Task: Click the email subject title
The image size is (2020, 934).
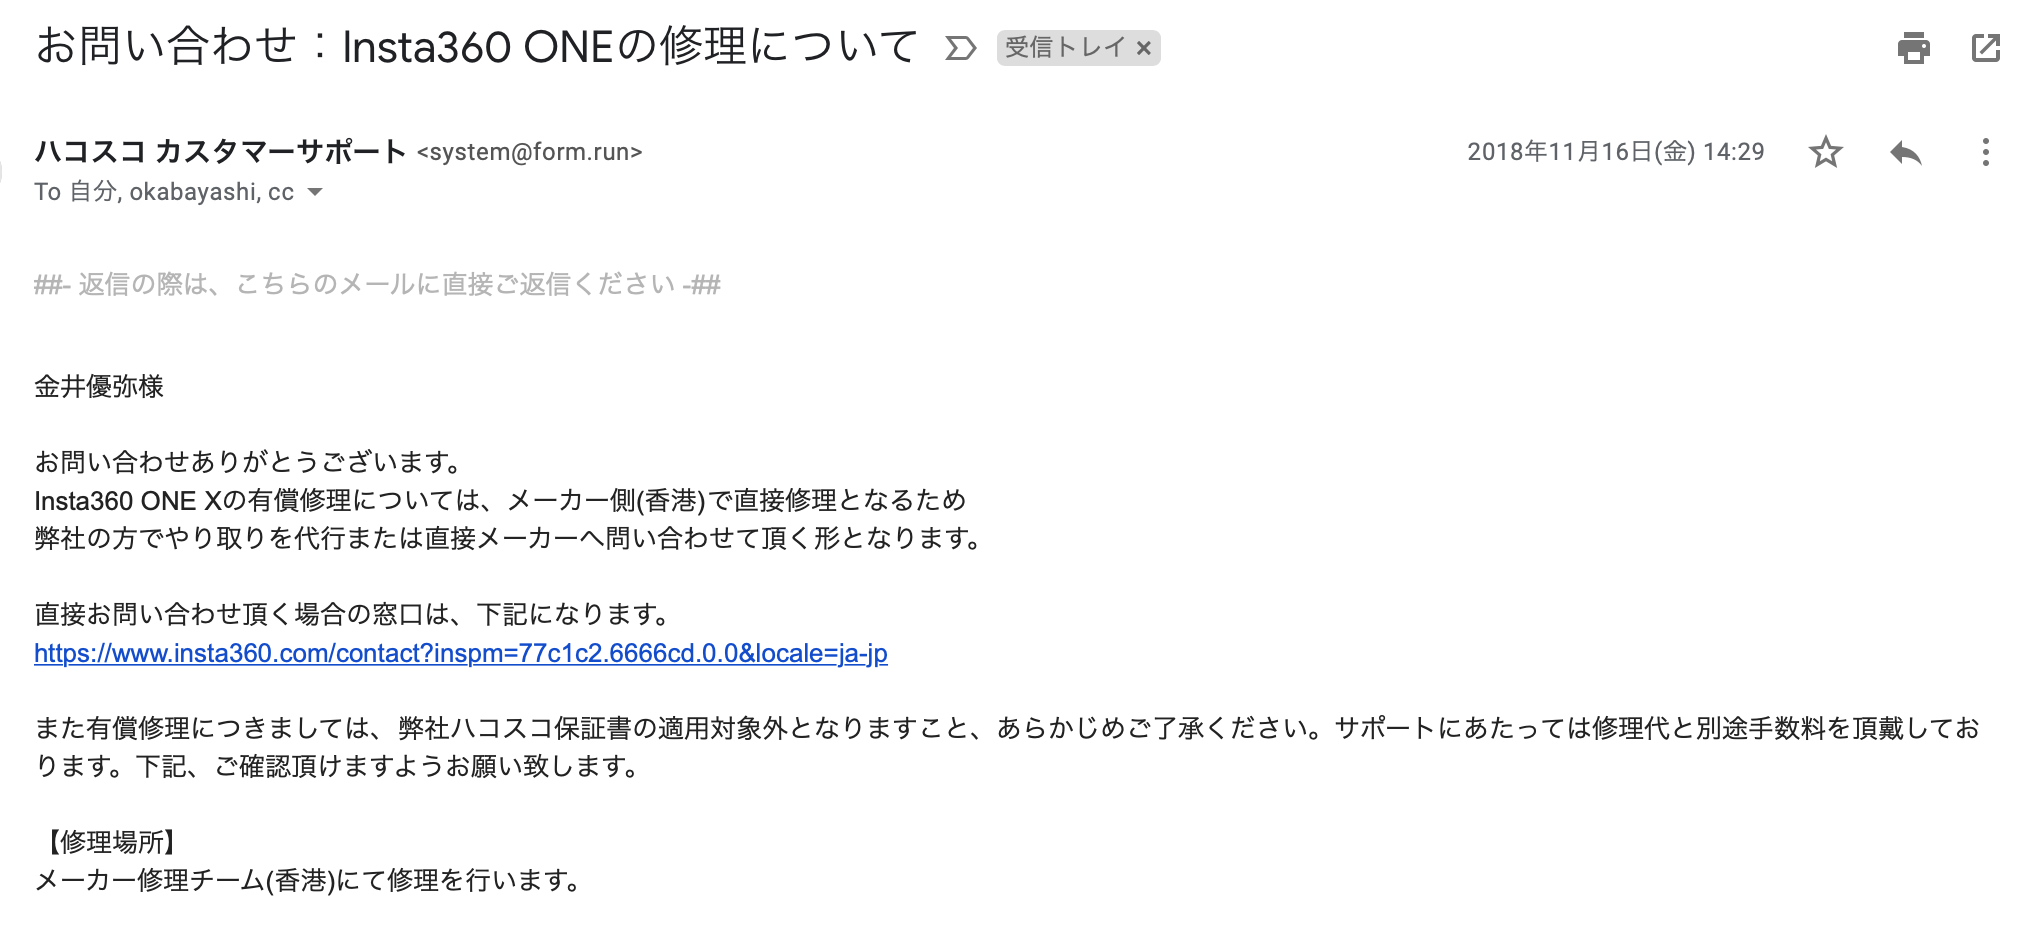Action: [476, 46]
